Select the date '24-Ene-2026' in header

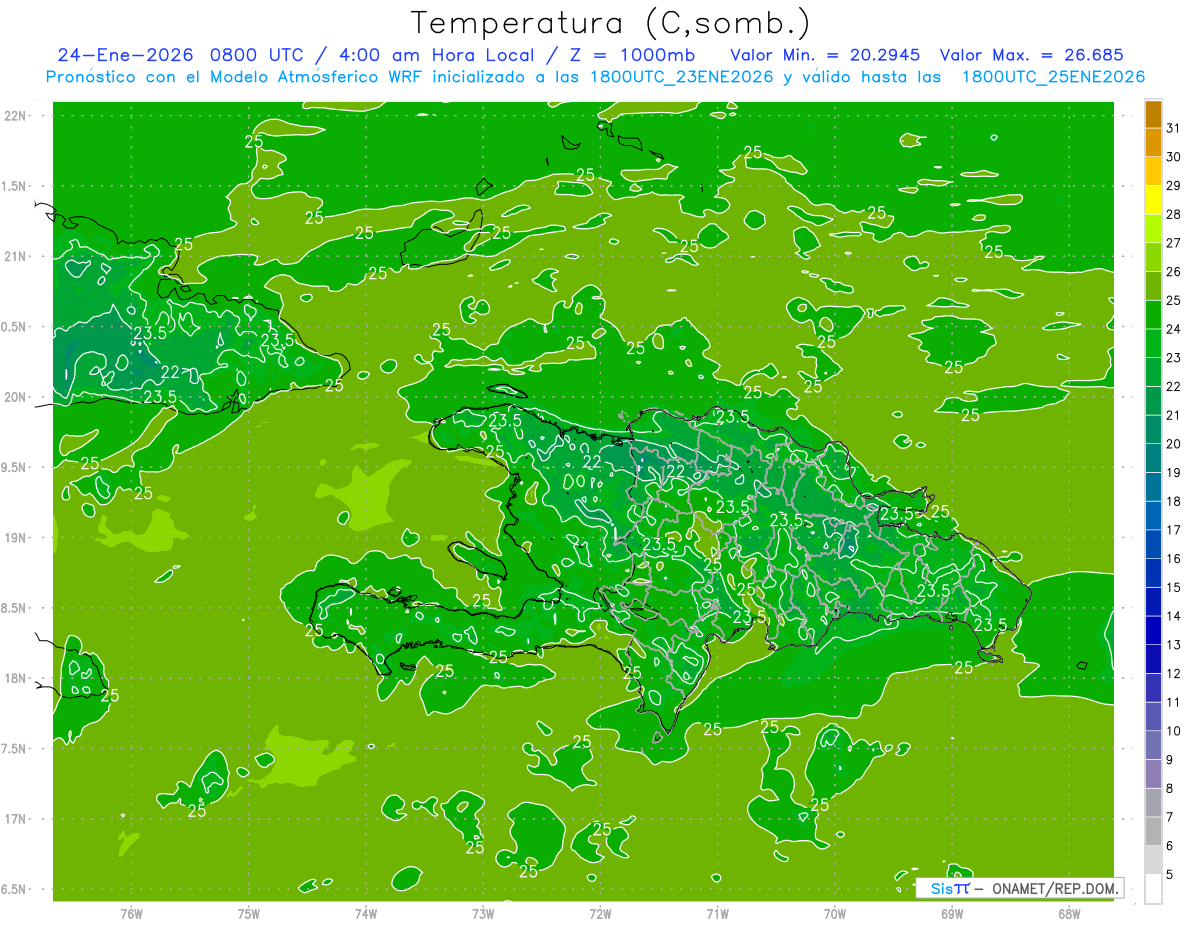(127, 55)
